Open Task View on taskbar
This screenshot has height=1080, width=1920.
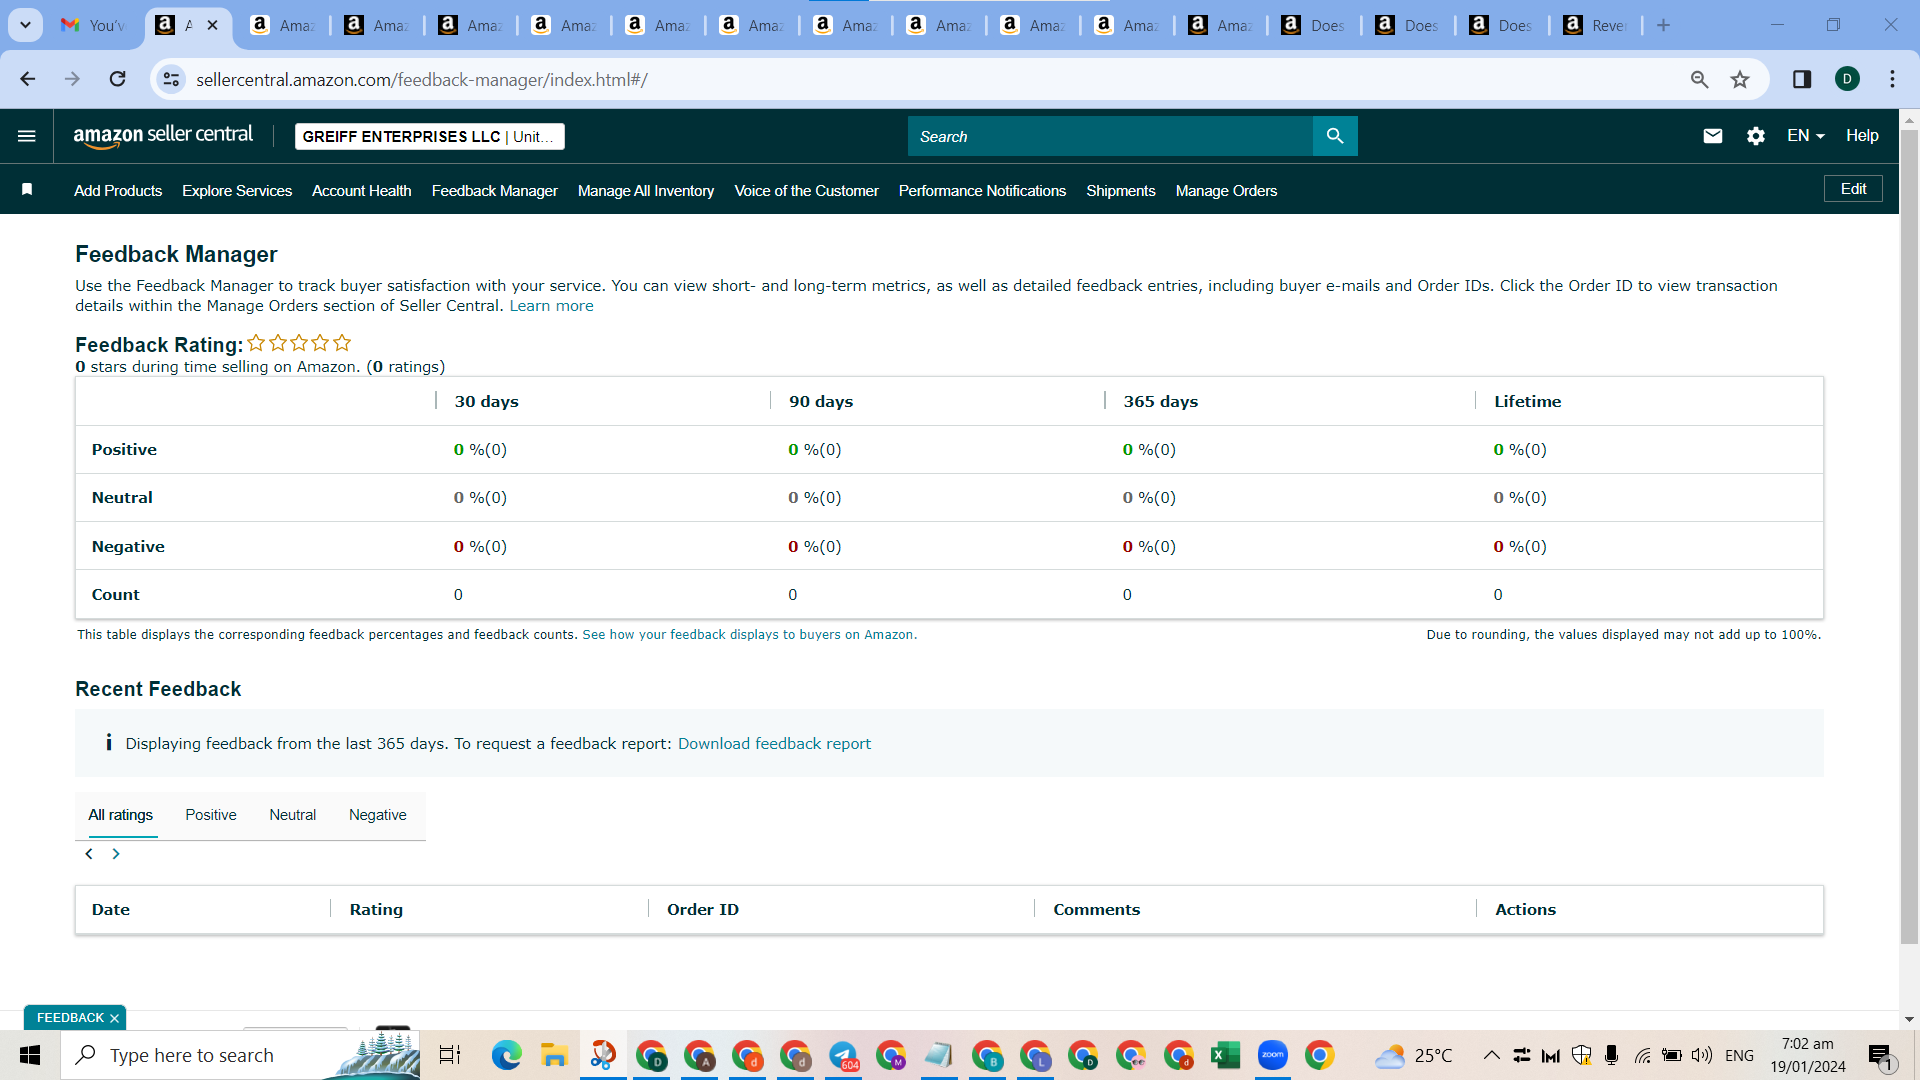coord(450,1055)
